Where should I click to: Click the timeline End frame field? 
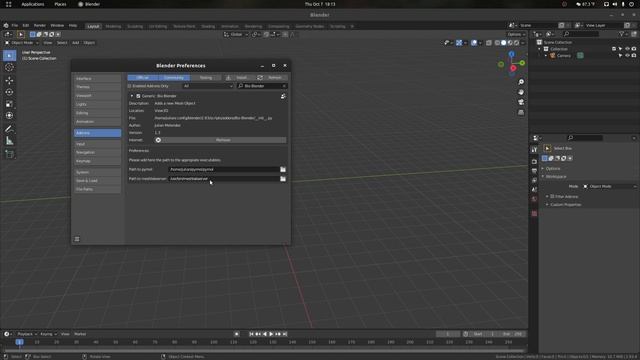coord(512,334)
